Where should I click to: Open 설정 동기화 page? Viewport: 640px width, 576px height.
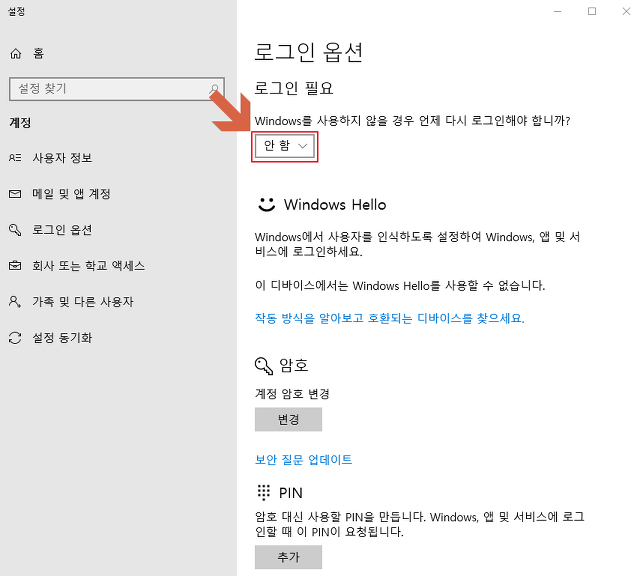click(x=62, y=338)
